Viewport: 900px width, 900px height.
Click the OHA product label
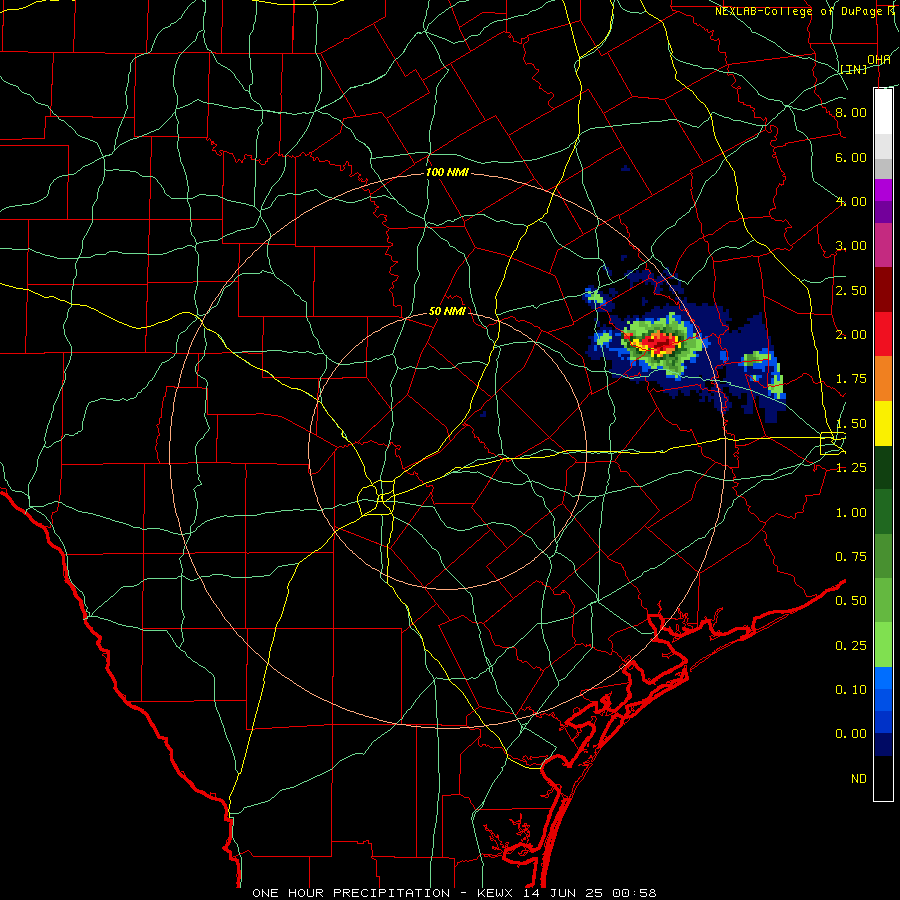(879, 60)
